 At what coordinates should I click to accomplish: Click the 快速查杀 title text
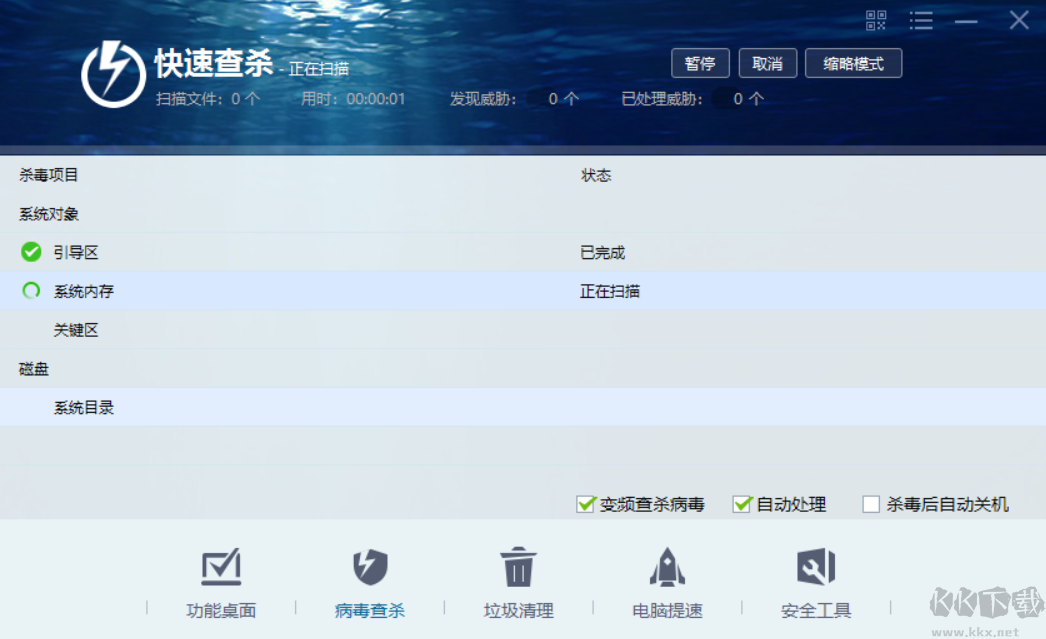click(213, 63)
